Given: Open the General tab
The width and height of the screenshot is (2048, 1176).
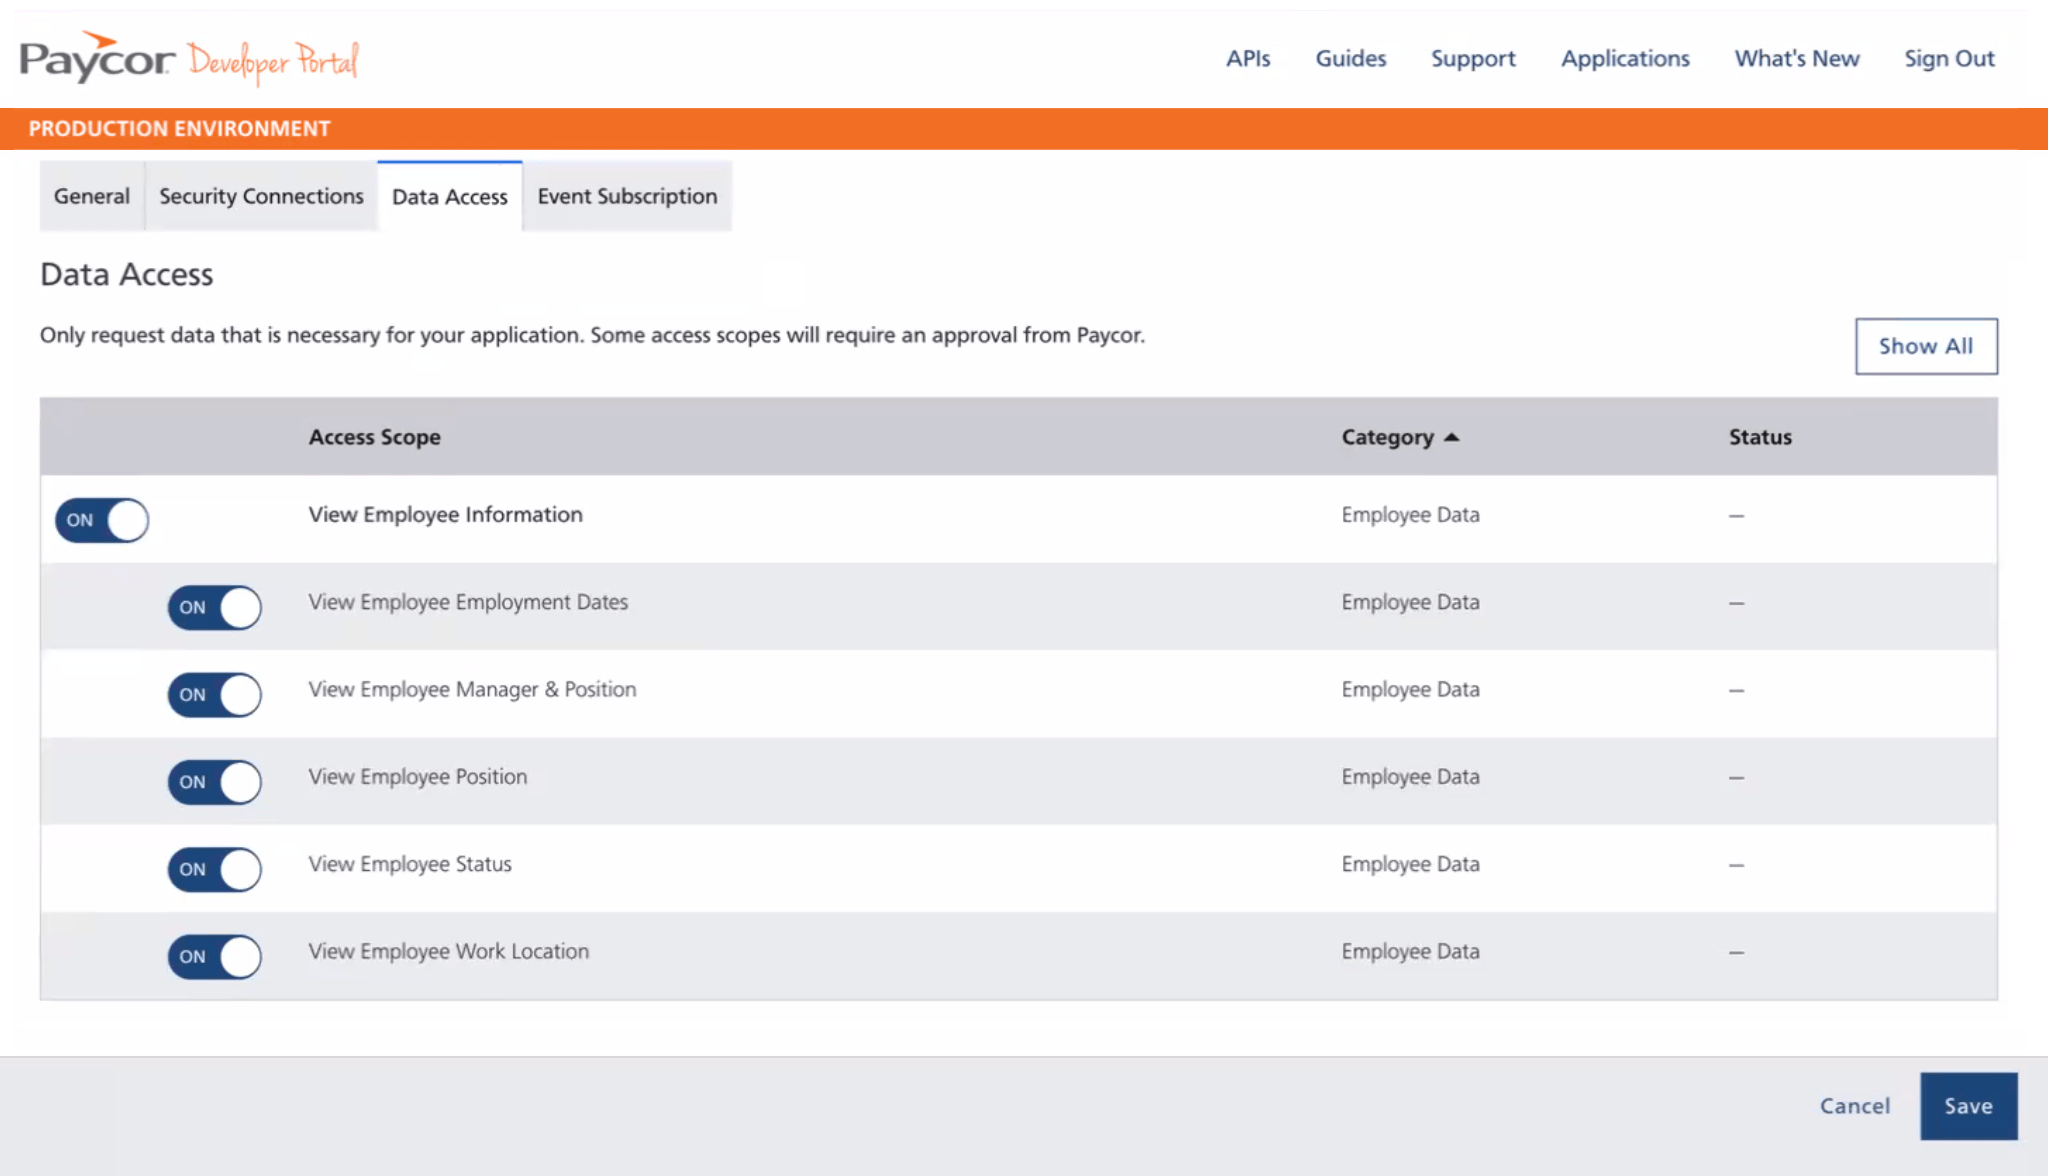Looking at the screenshot, I should pyautogui.click(x=92, y=196).
